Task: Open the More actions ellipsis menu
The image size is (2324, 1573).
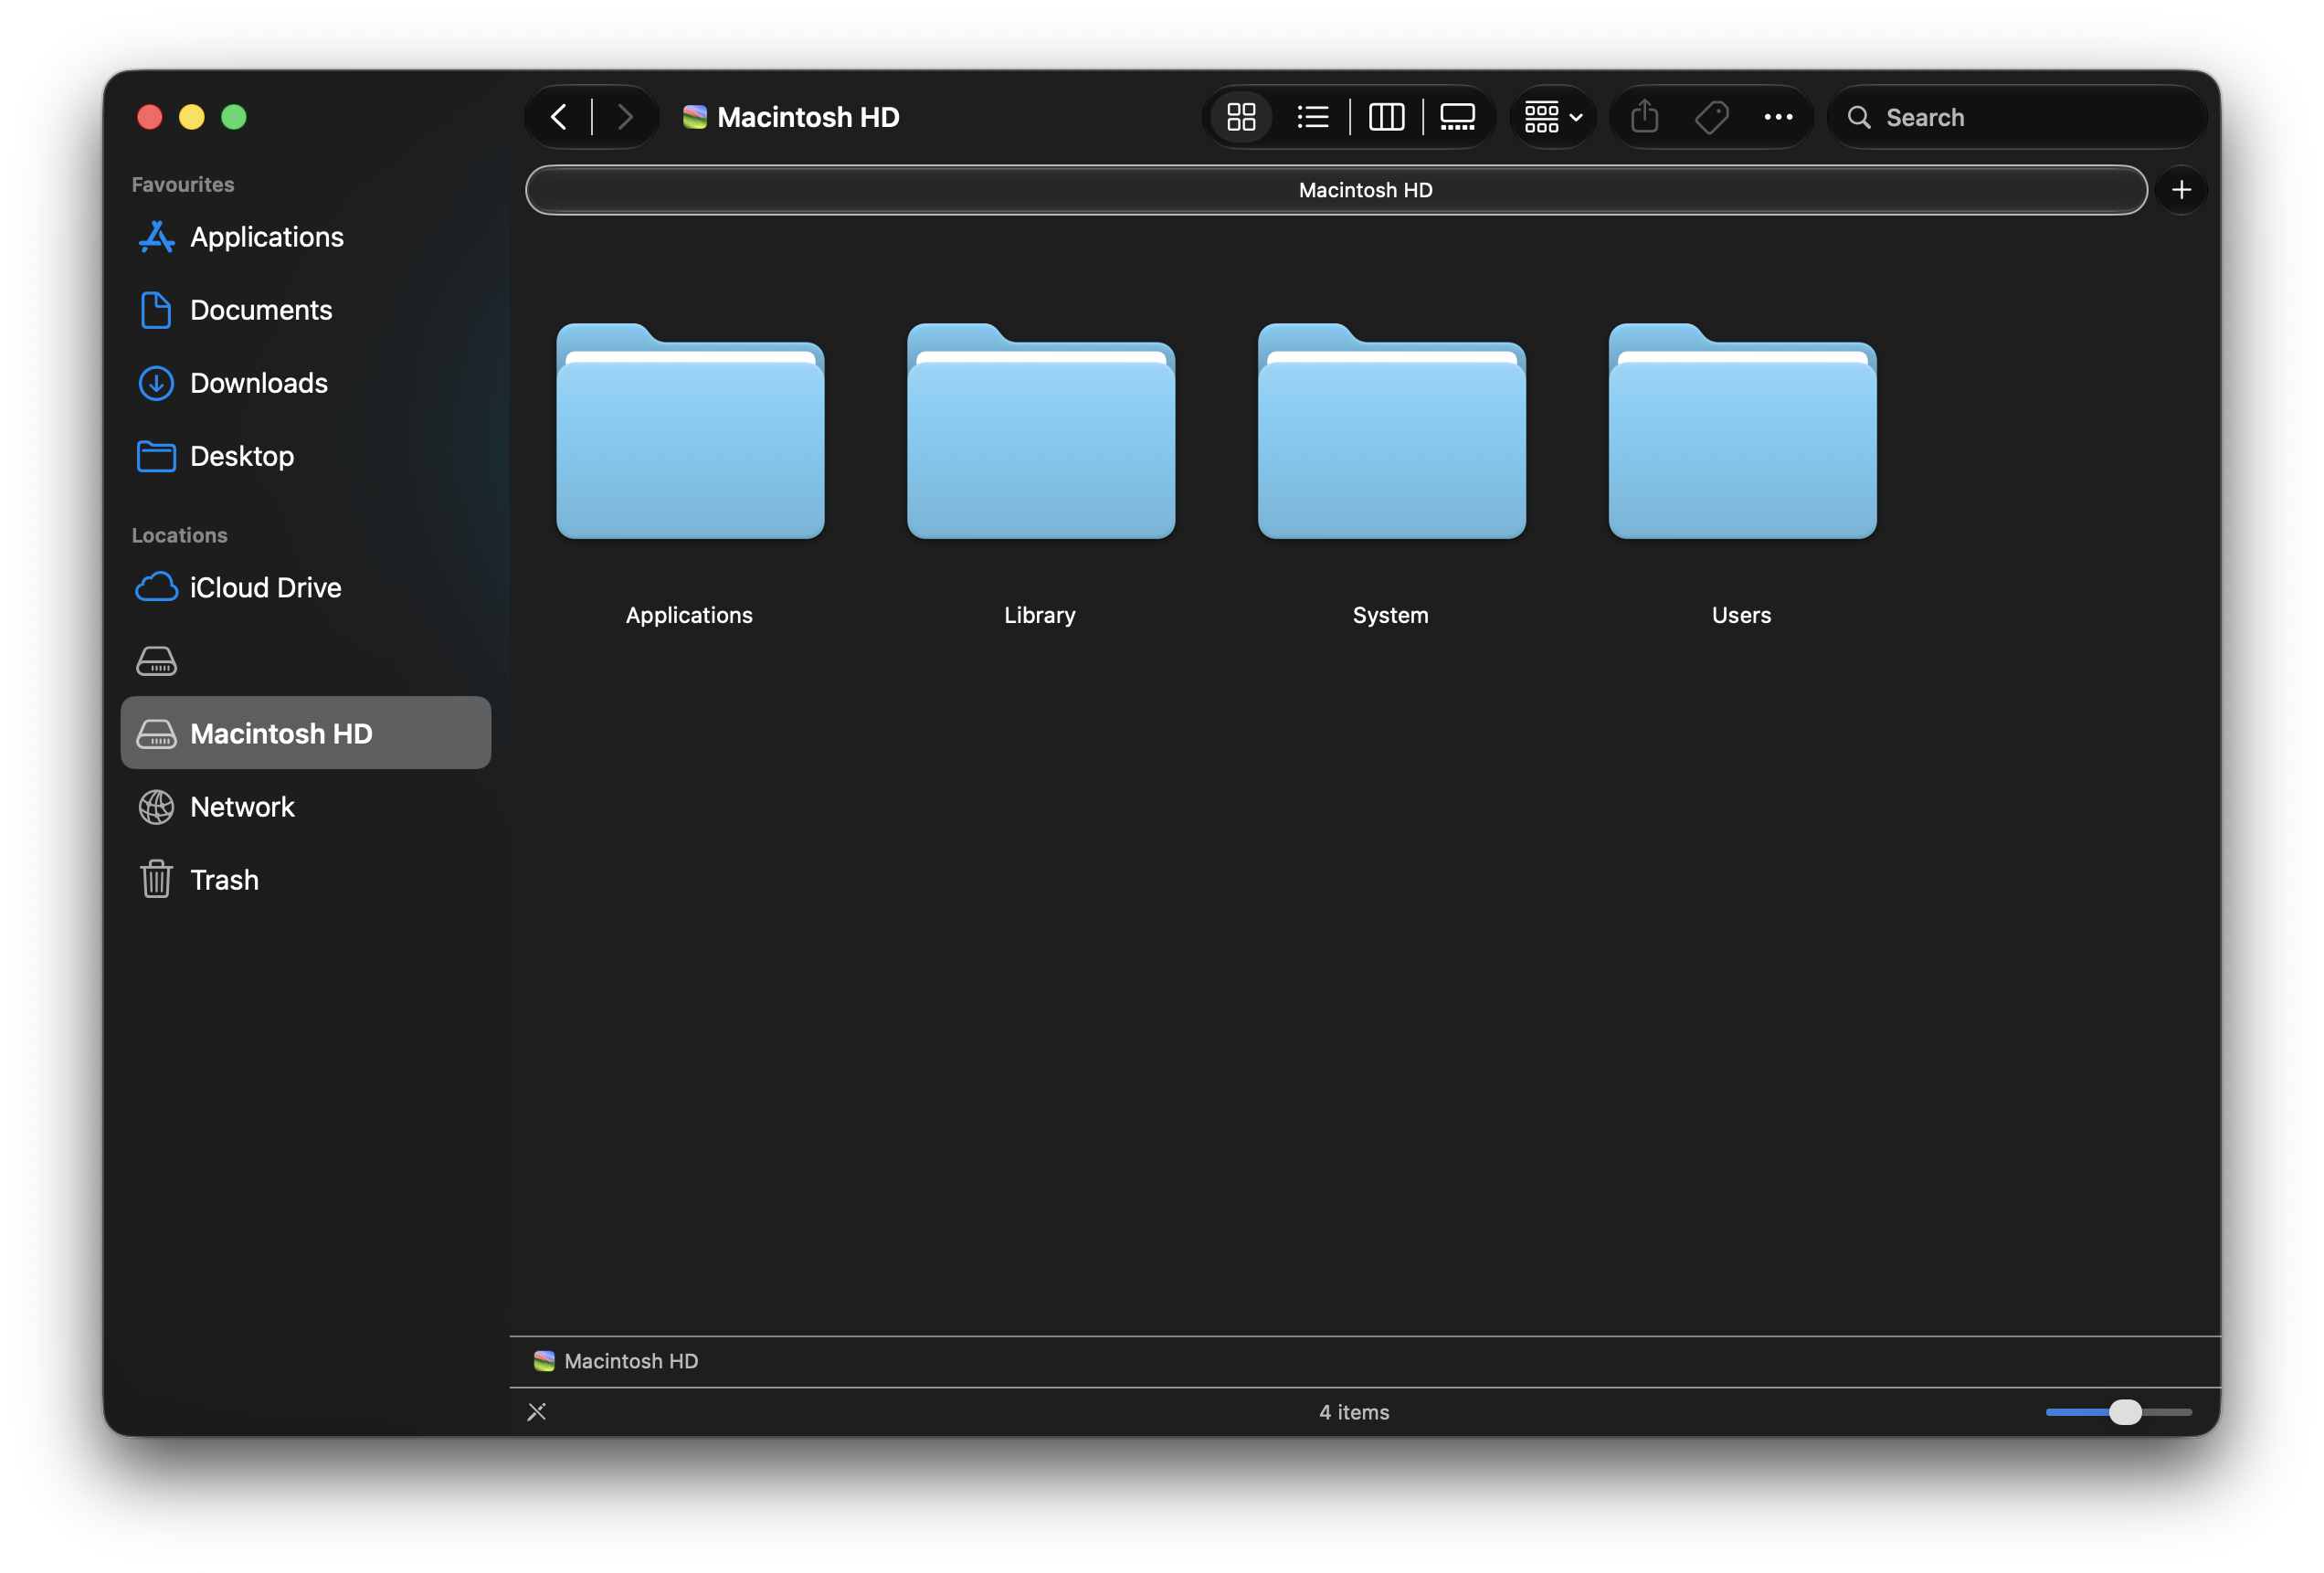Action: (x=1778, y=117)
